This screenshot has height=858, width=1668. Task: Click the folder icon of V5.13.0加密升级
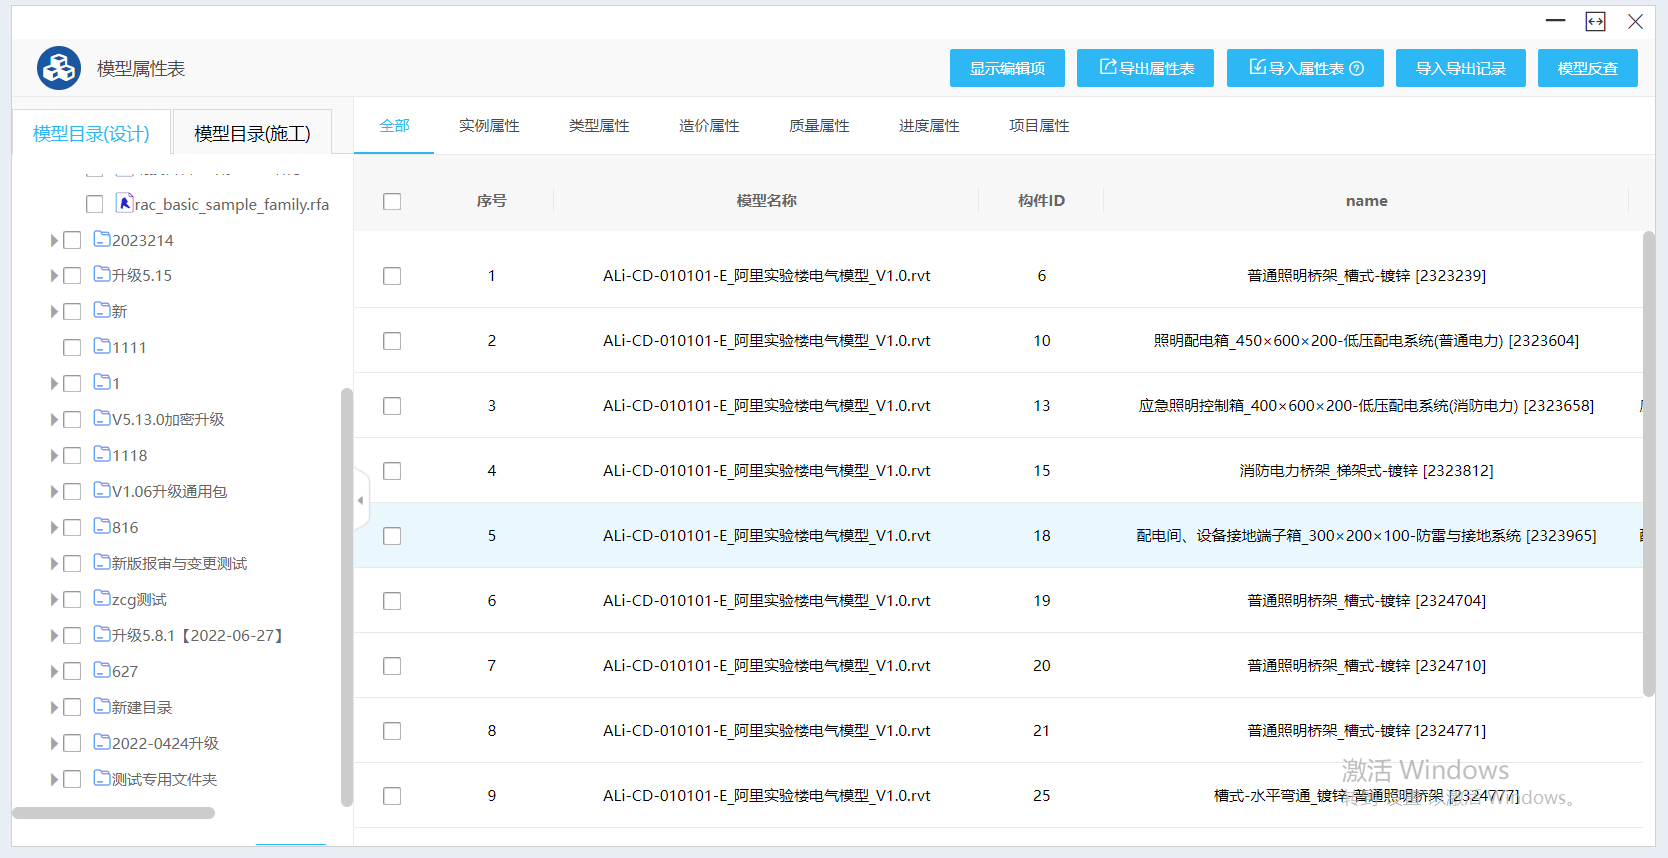tap(102, 418)
